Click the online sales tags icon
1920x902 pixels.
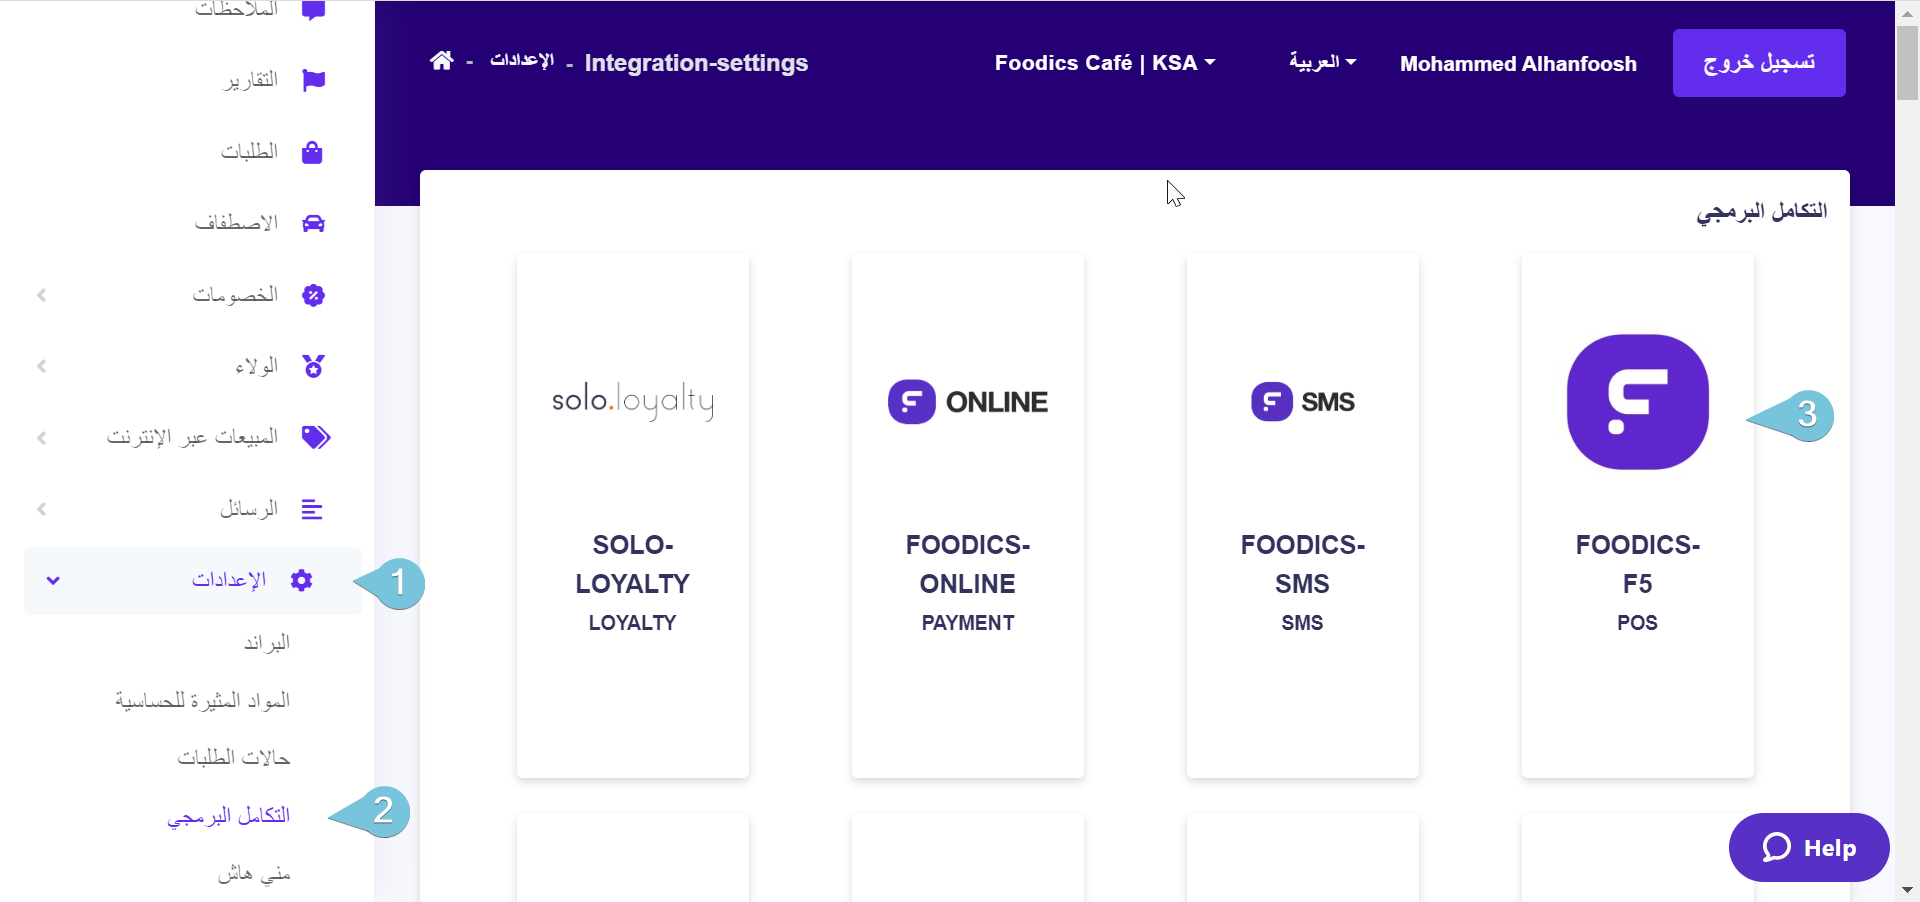(x=315, y=437)
